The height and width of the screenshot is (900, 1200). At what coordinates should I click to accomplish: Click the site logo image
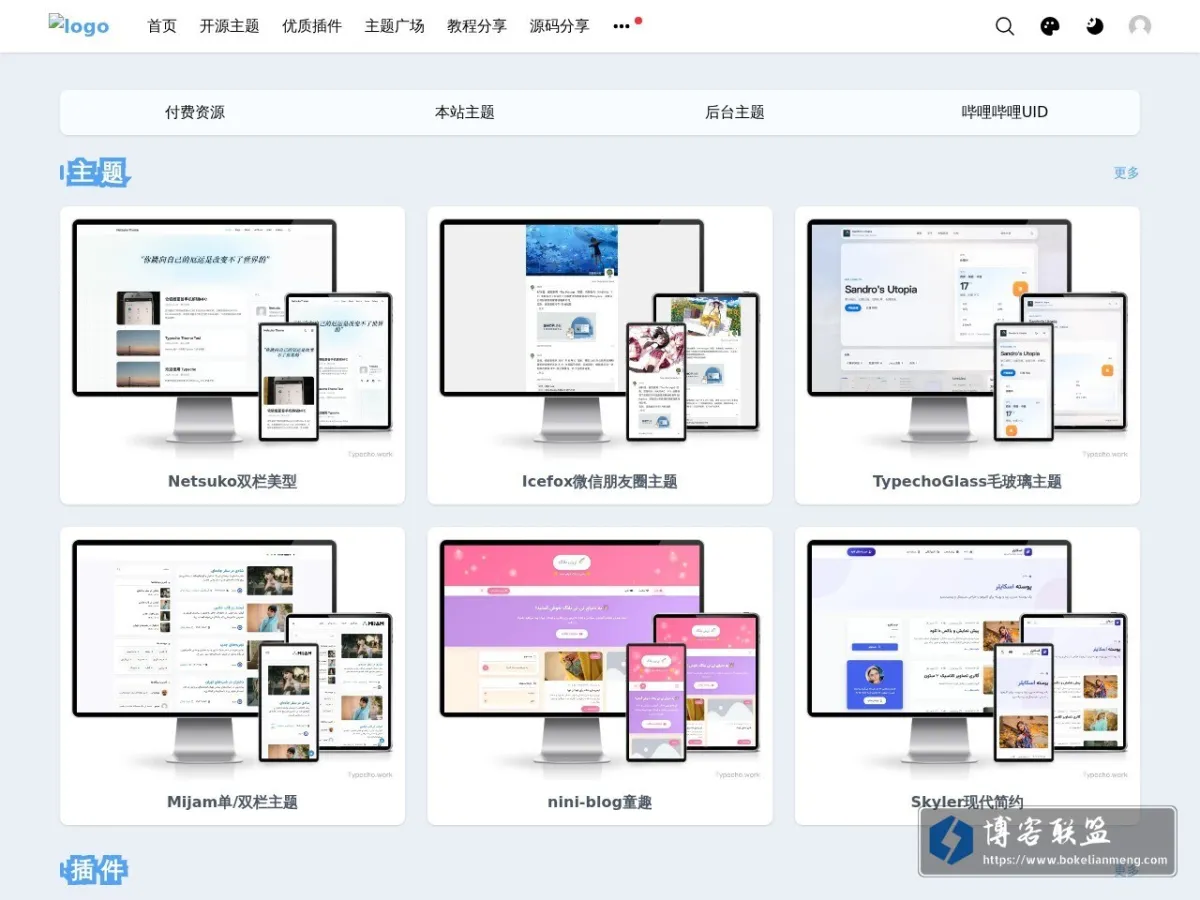pos(79,26)
